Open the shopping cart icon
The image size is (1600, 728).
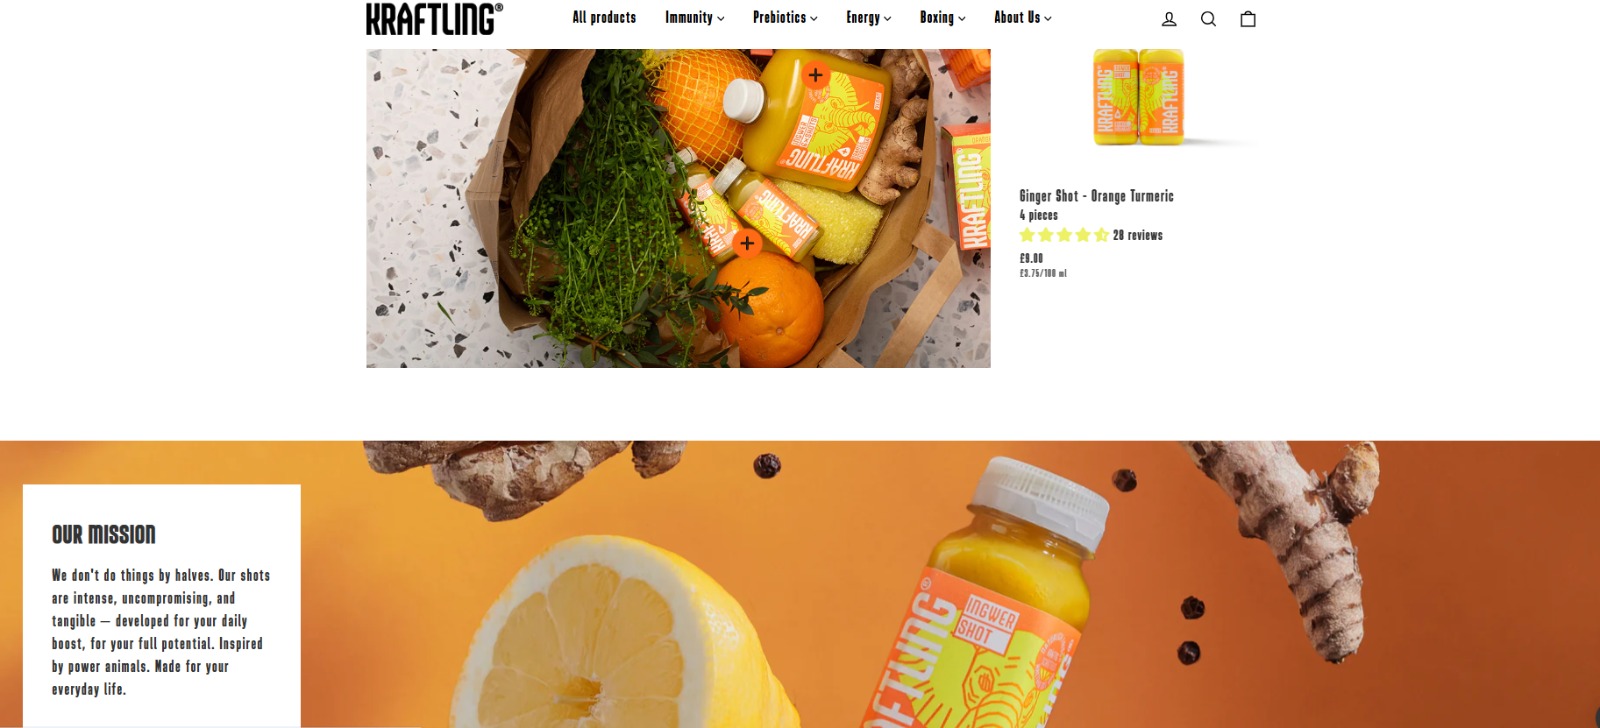(1248, 19)
